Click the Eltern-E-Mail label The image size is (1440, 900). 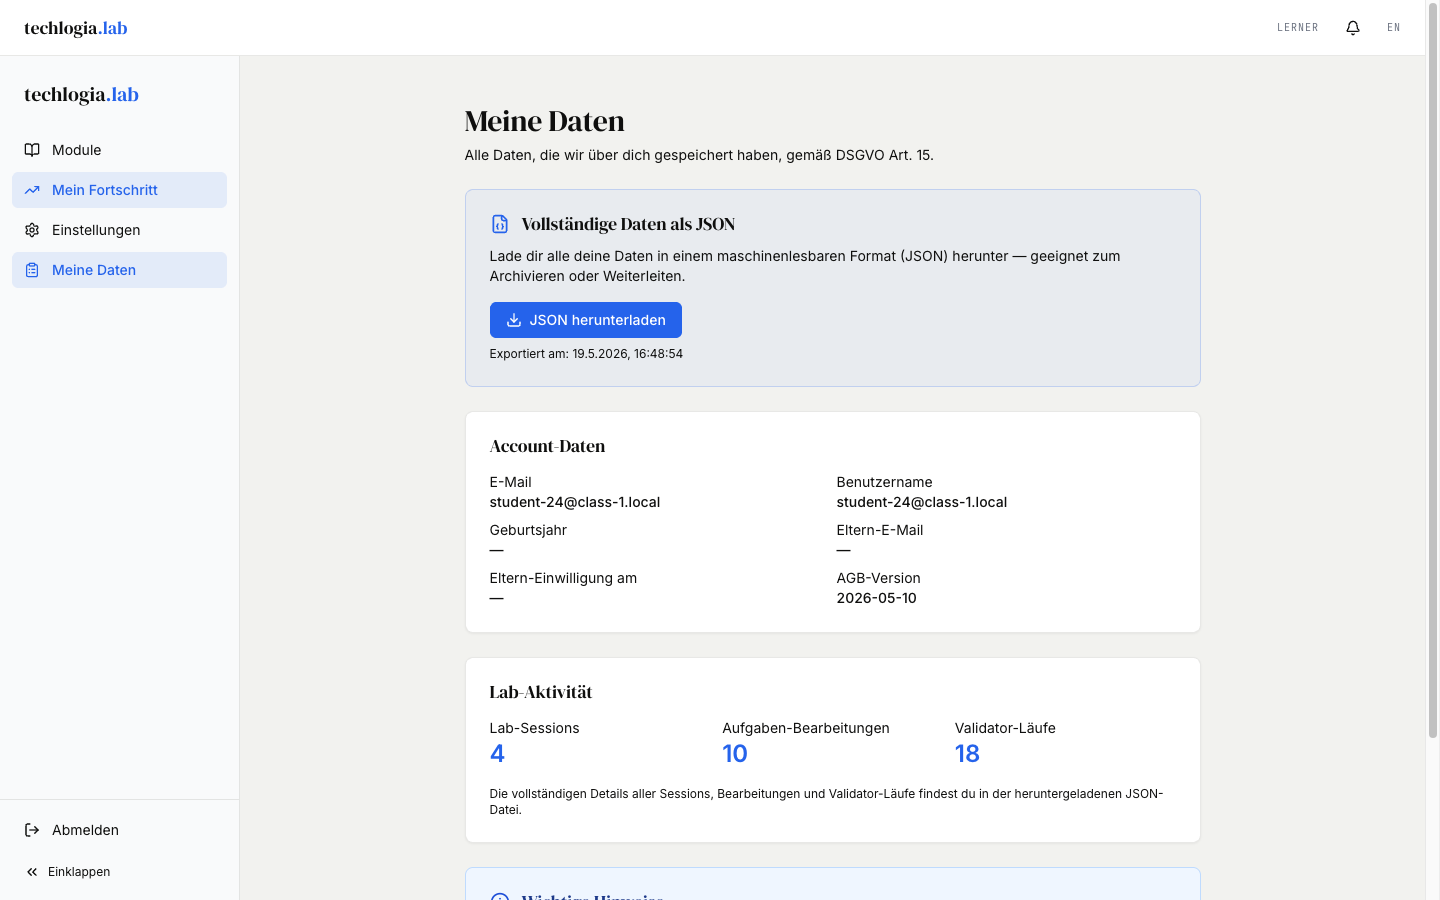tap(880, 530)
